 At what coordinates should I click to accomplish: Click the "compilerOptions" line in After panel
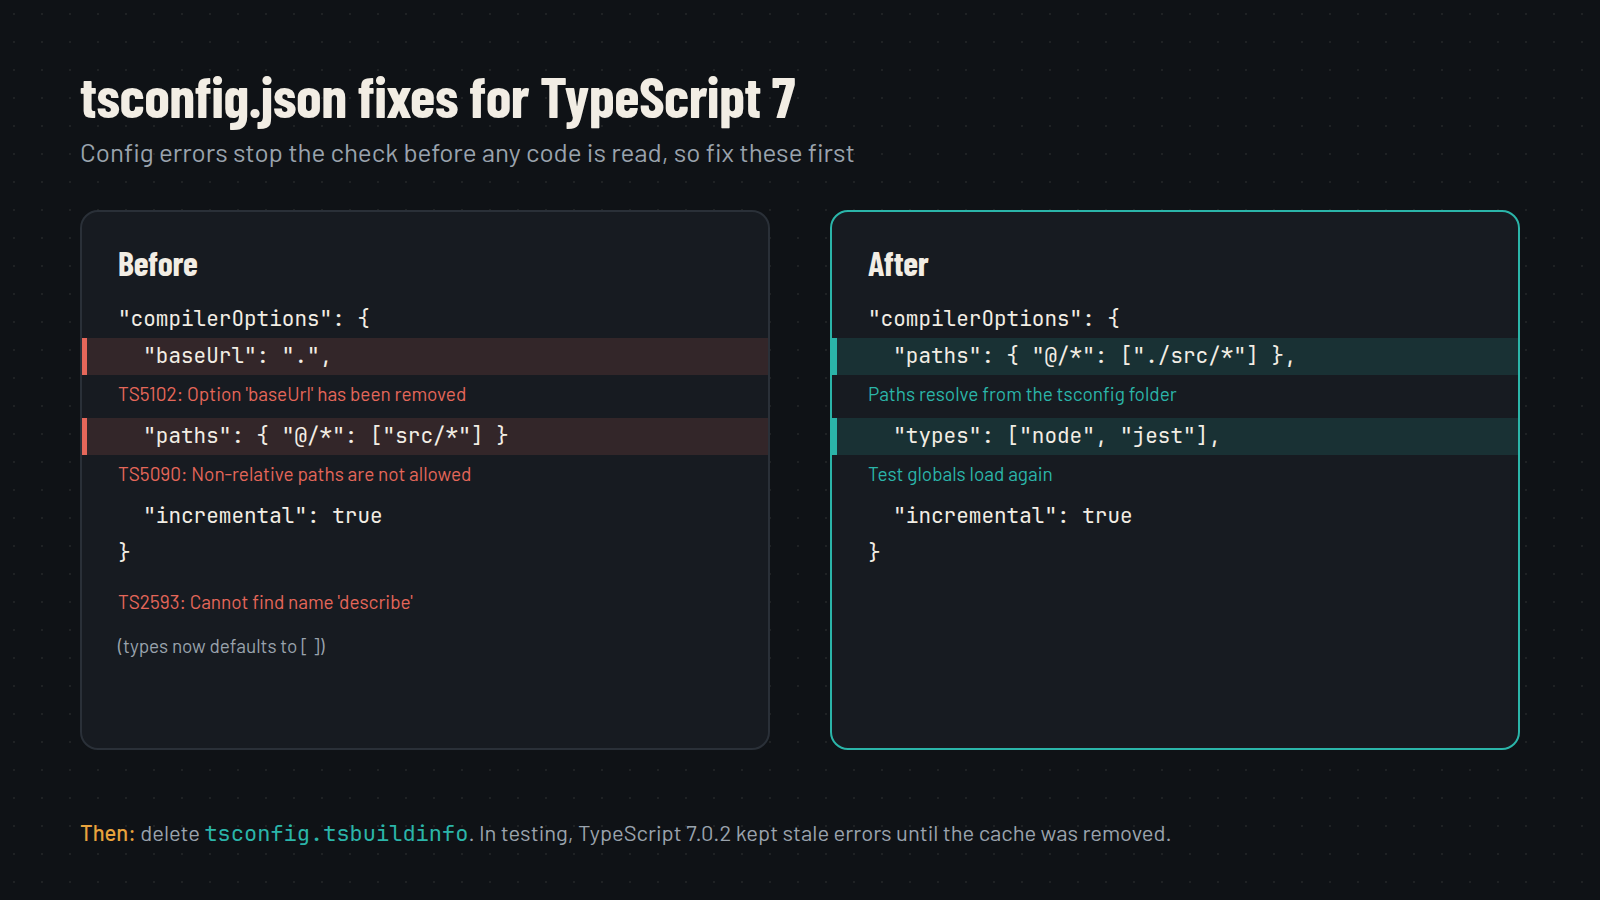pos(994,318)
